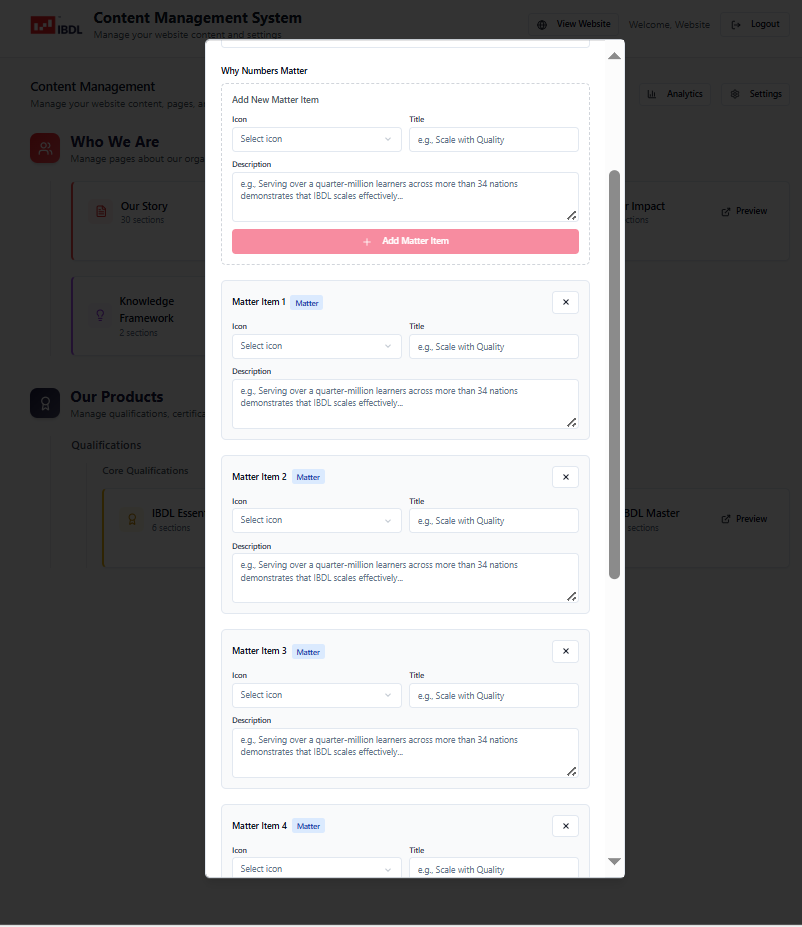Screen dimensions: 802x927
Task: Click the dialog's vertical scrollbar thumb
Action: pyautogui.click(x=614, y=374)
